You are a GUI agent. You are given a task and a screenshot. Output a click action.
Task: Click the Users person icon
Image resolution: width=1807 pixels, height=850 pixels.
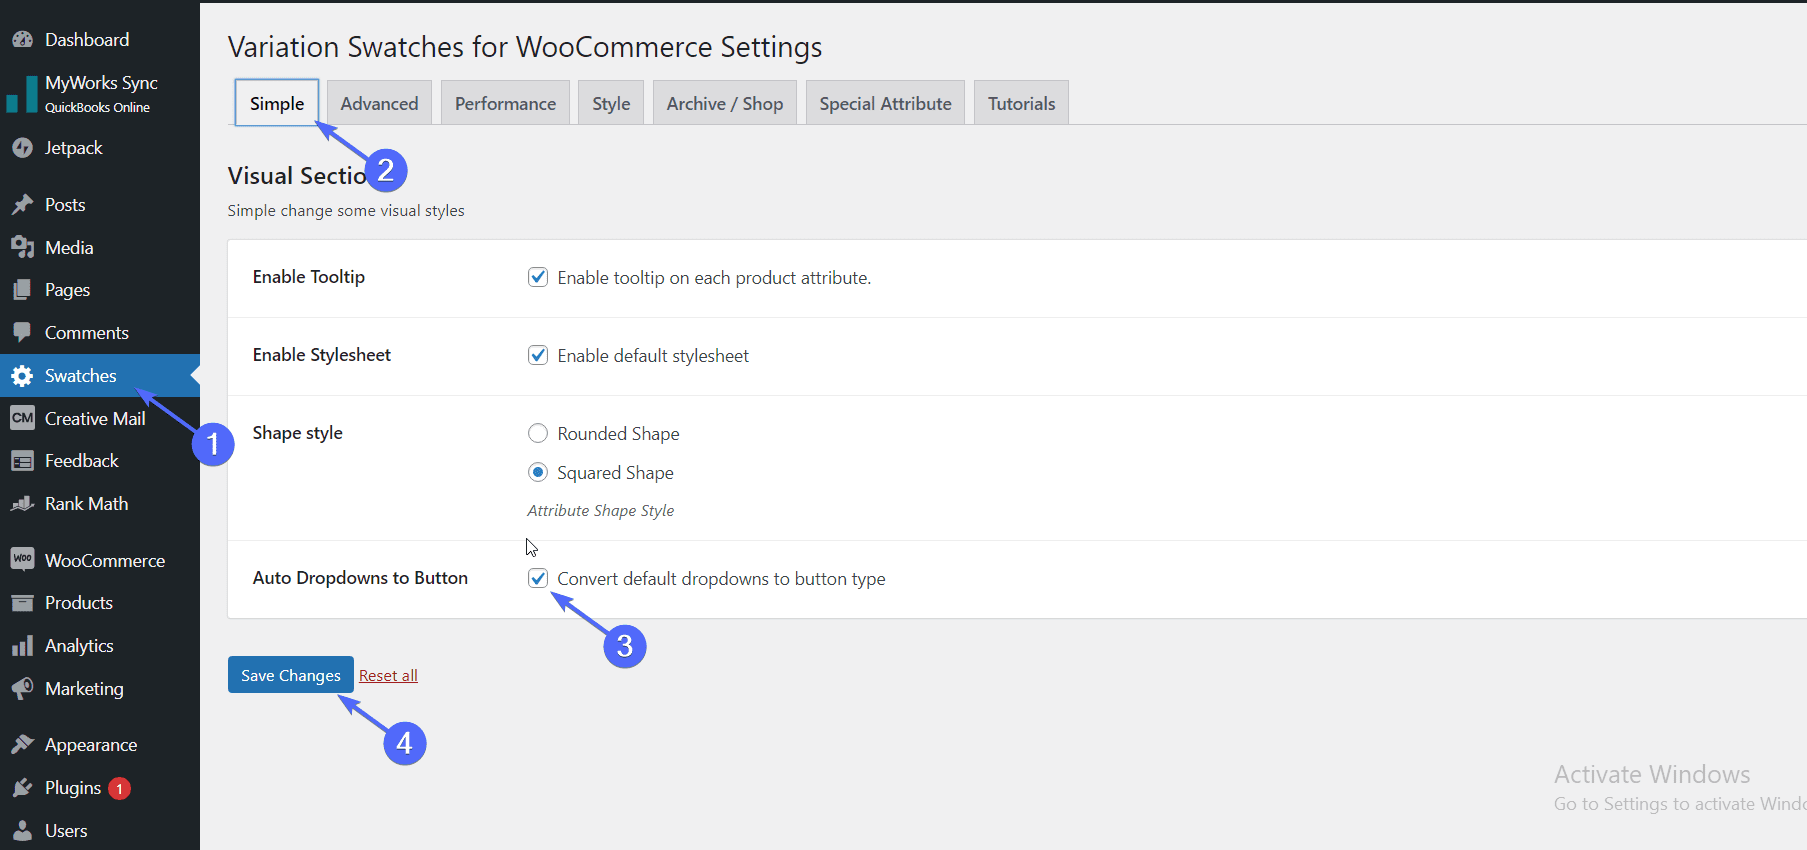22,831
